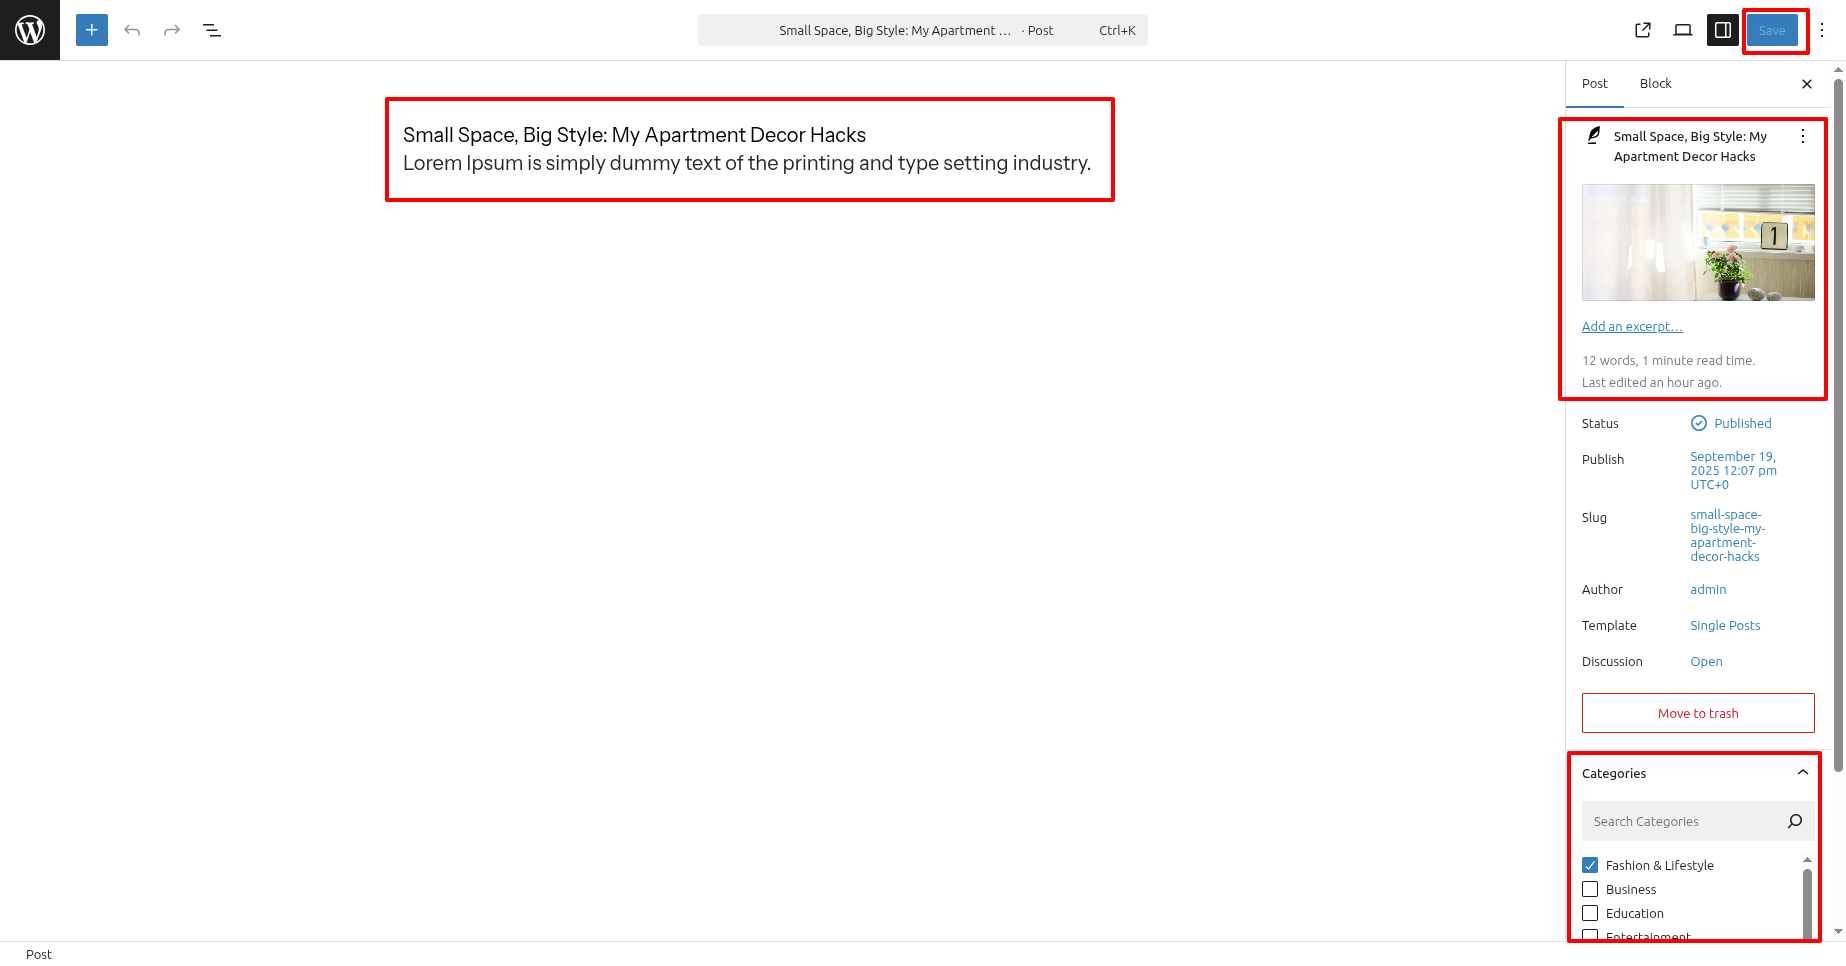Click the Undo arrow icon
Screen dimensions: 1846x966
132,30
